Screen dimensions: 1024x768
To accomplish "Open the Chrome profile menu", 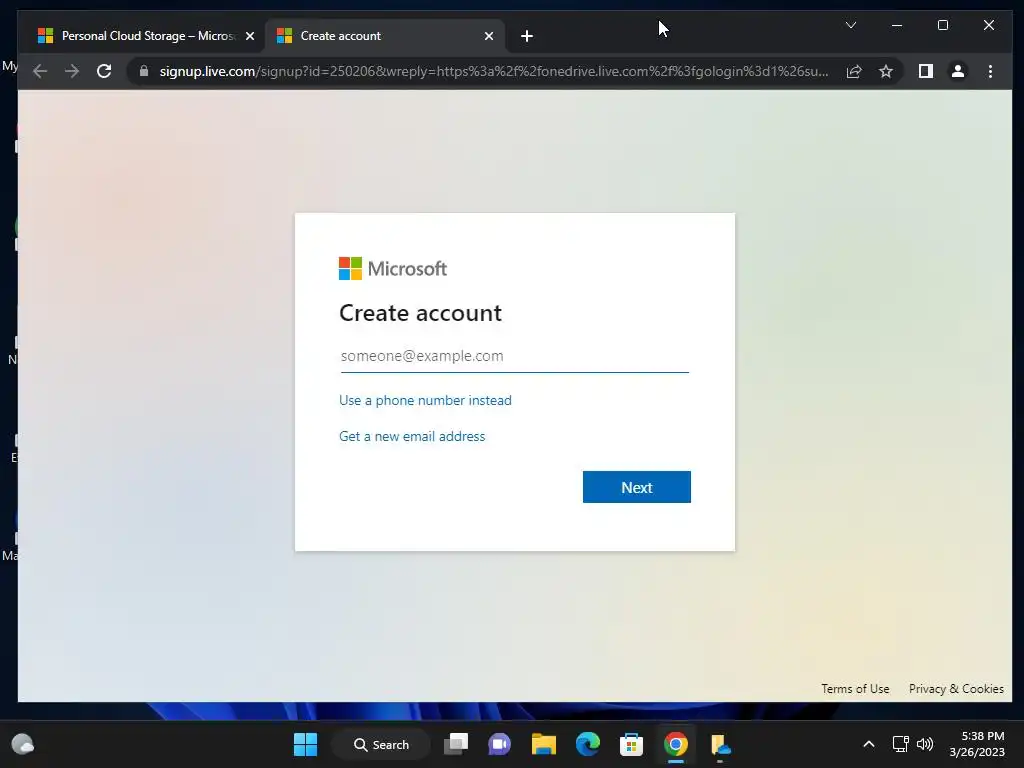I will [x=957, y=71].
